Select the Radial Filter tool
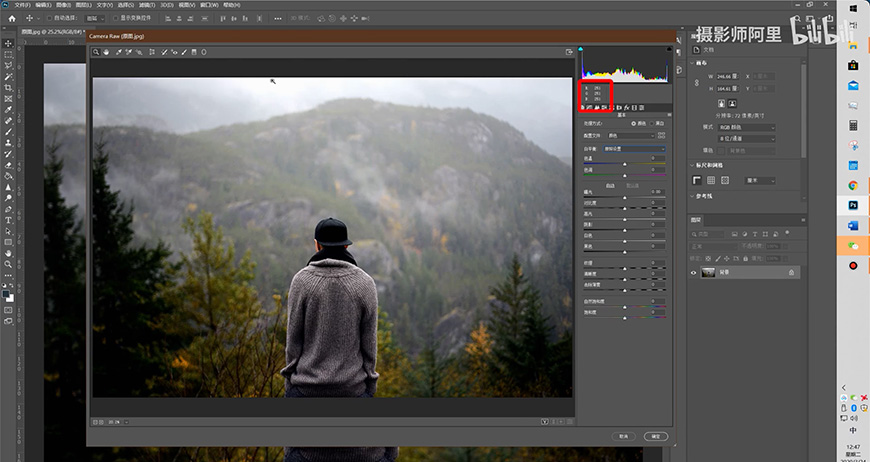This screenshot has width=870, height=462. (x=204, y=52)
